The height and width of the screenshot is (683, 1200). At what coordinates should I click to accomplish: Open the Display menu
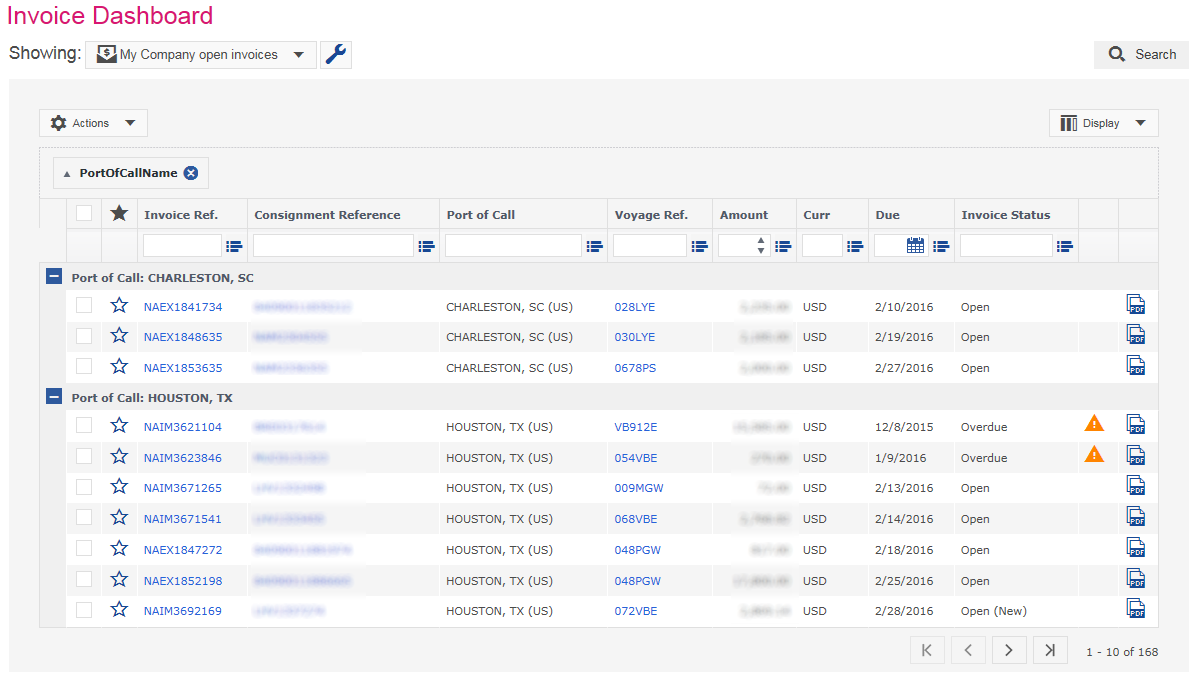click(1103, 122)
